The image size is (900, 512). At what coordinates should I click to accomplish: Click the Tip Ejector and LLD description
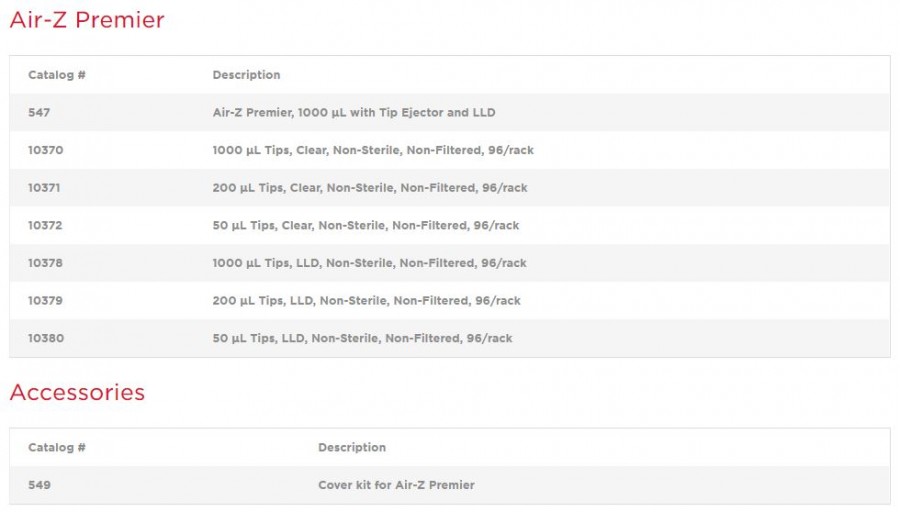353,113
